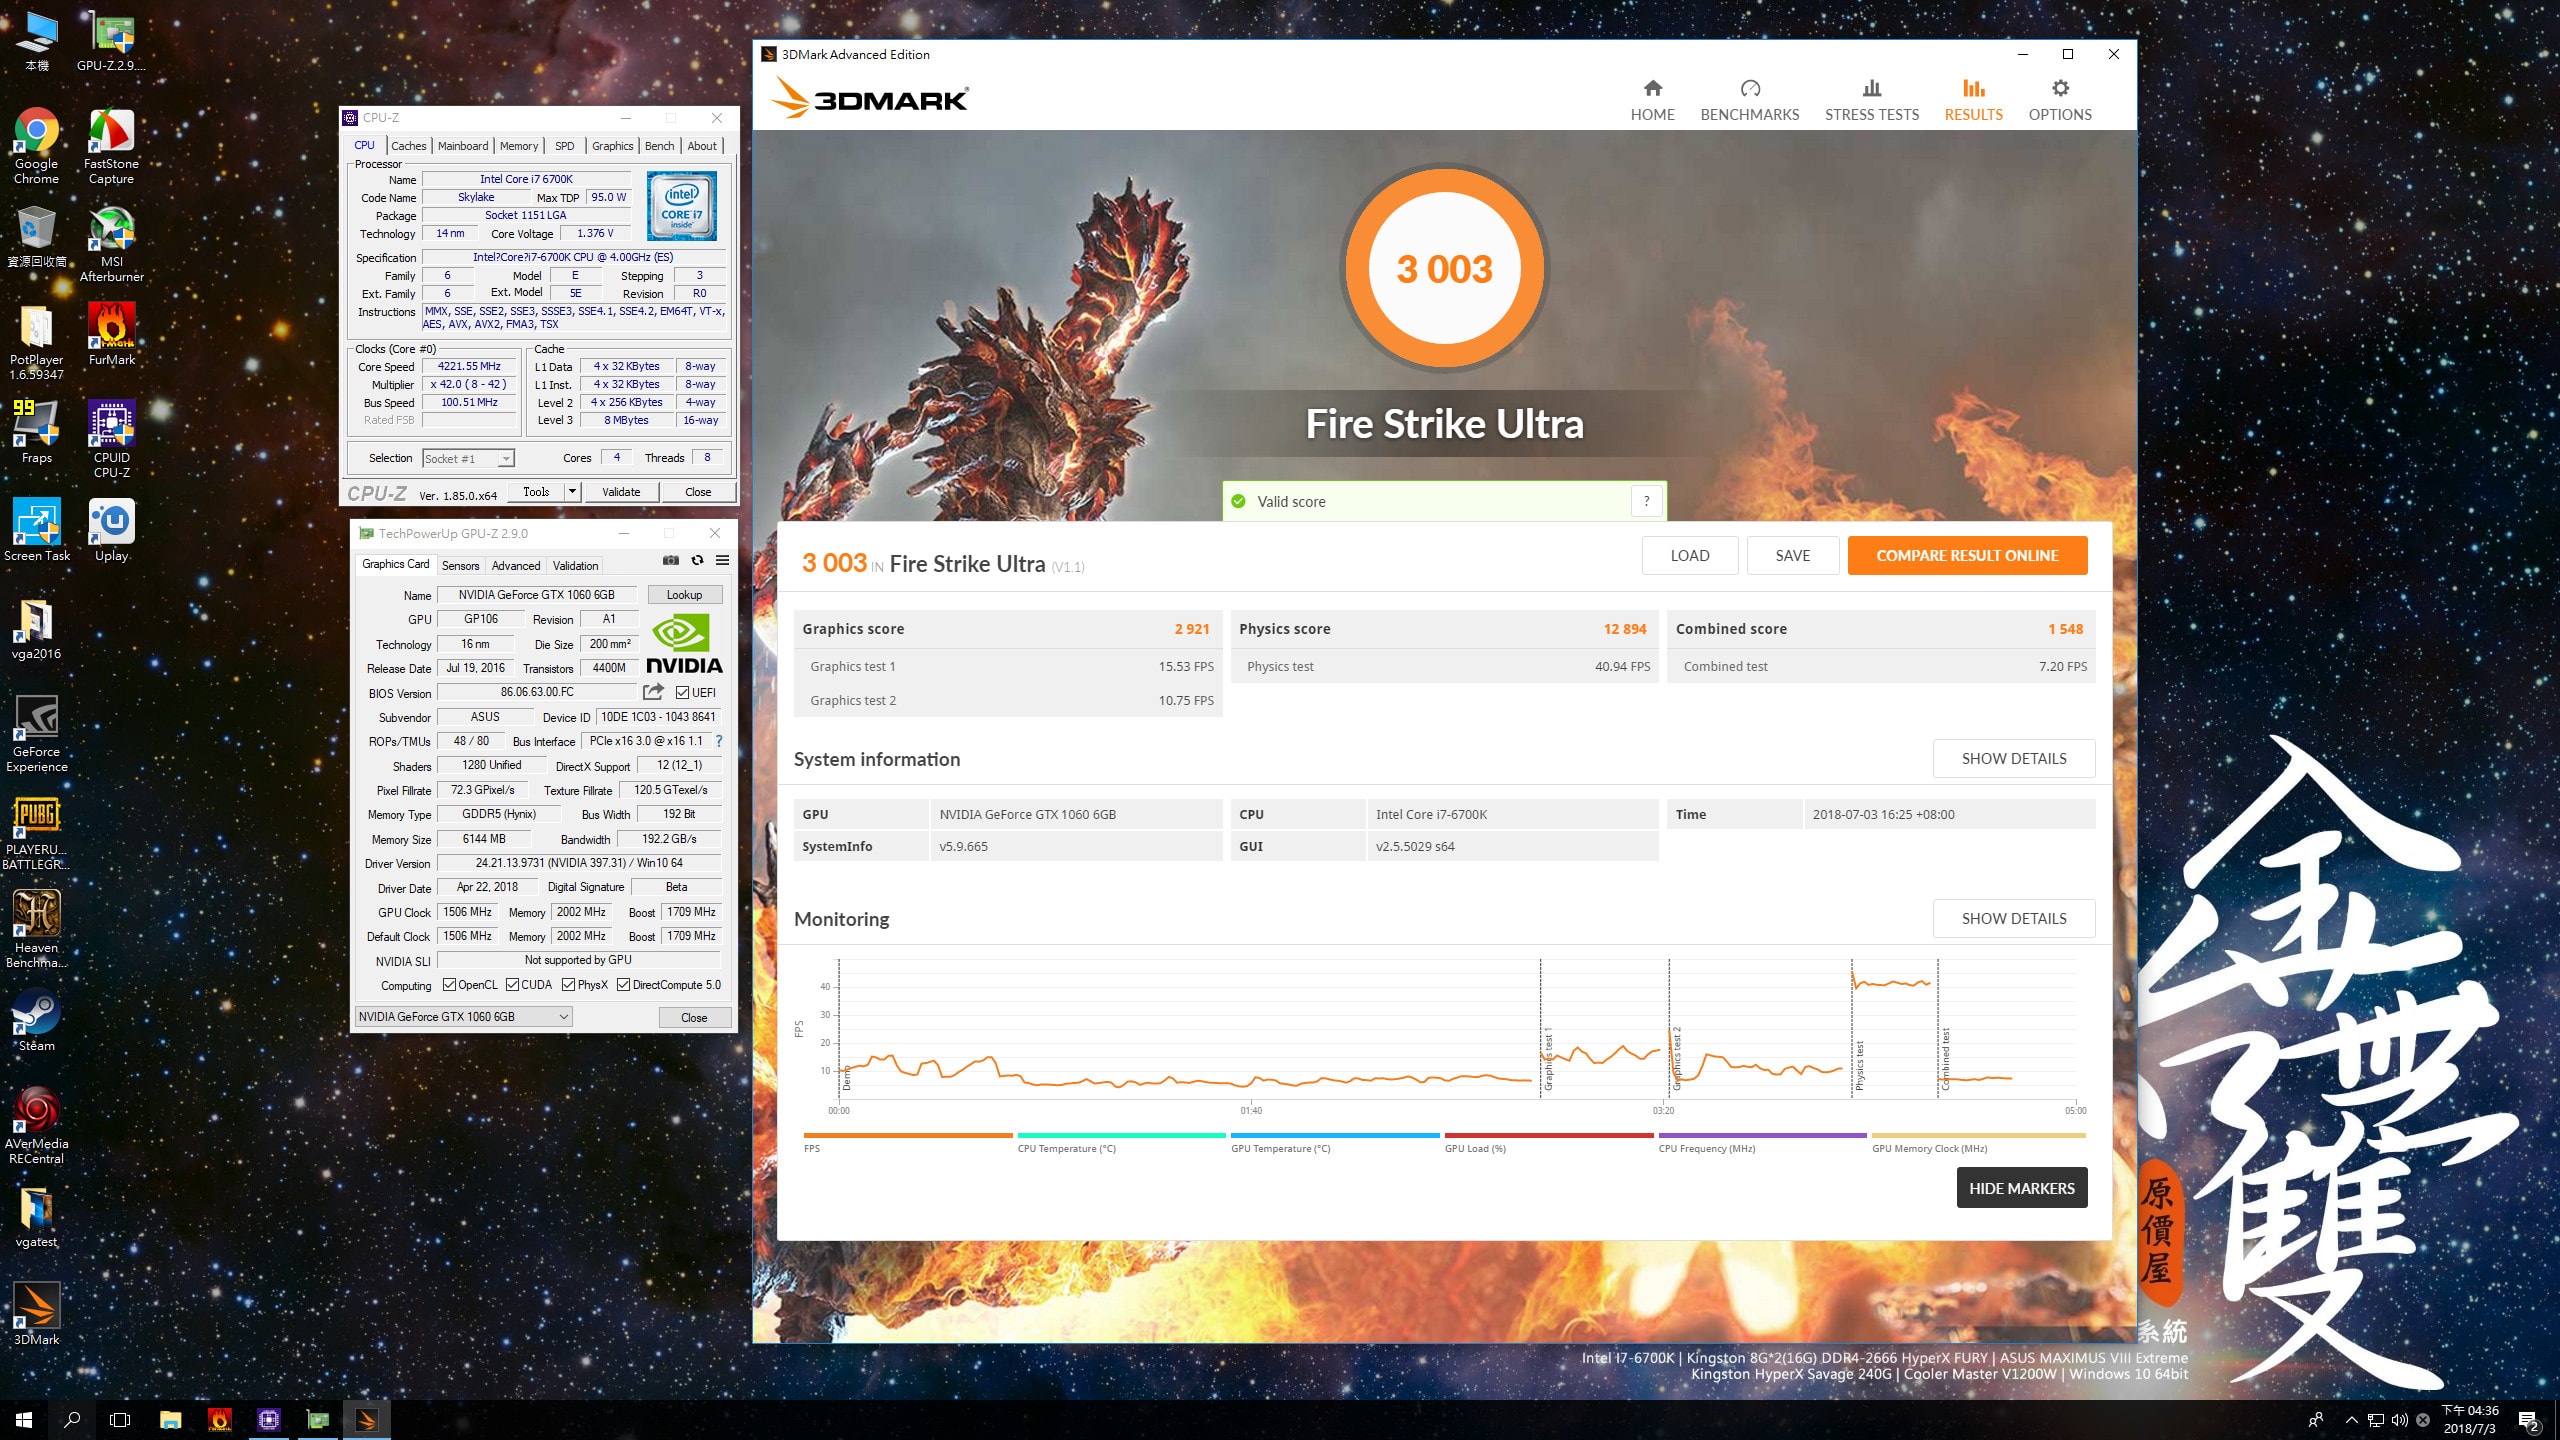2560x1440 pixels.
Task: Switch to the Sensors tab in GPU-Z
Action: click(x=461, y=566)
